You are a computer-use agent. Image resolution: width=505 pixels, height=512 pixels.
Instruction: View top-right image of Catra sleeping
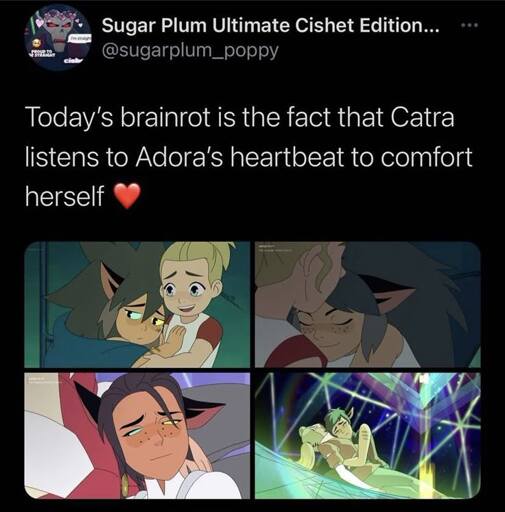368,304
